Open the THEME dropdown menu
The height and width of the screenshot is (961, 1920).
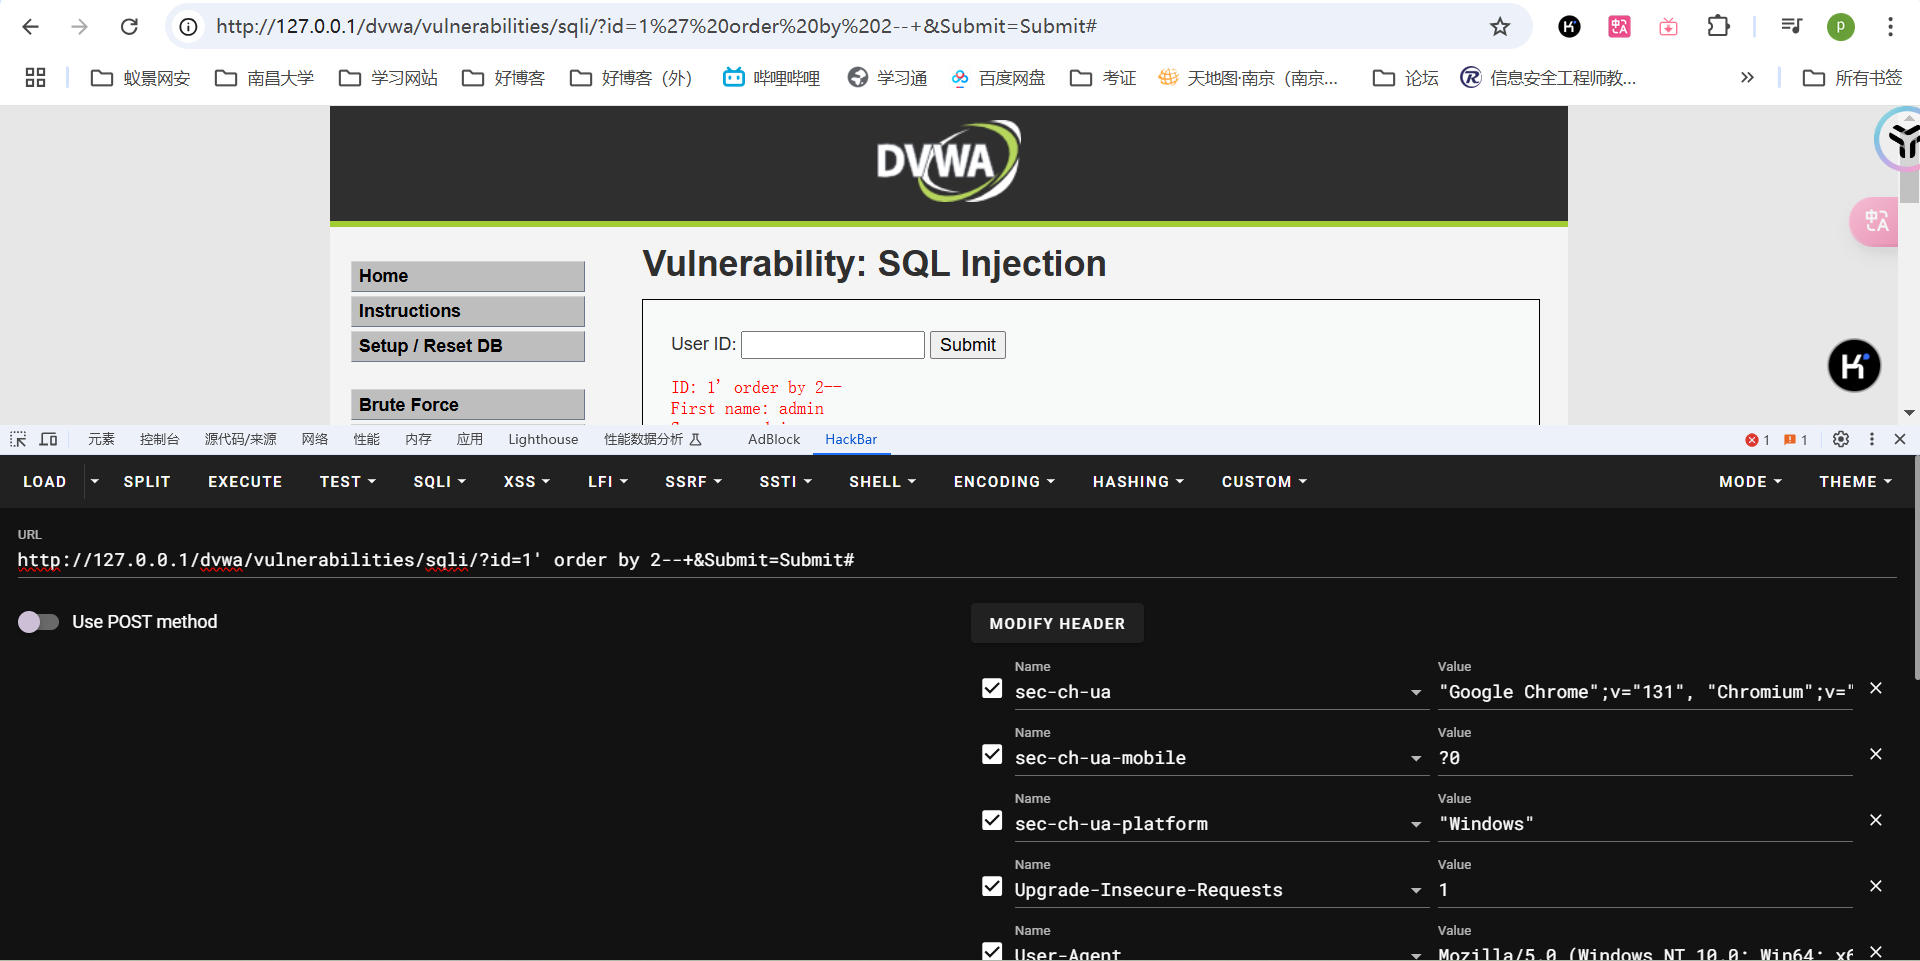1855,482
